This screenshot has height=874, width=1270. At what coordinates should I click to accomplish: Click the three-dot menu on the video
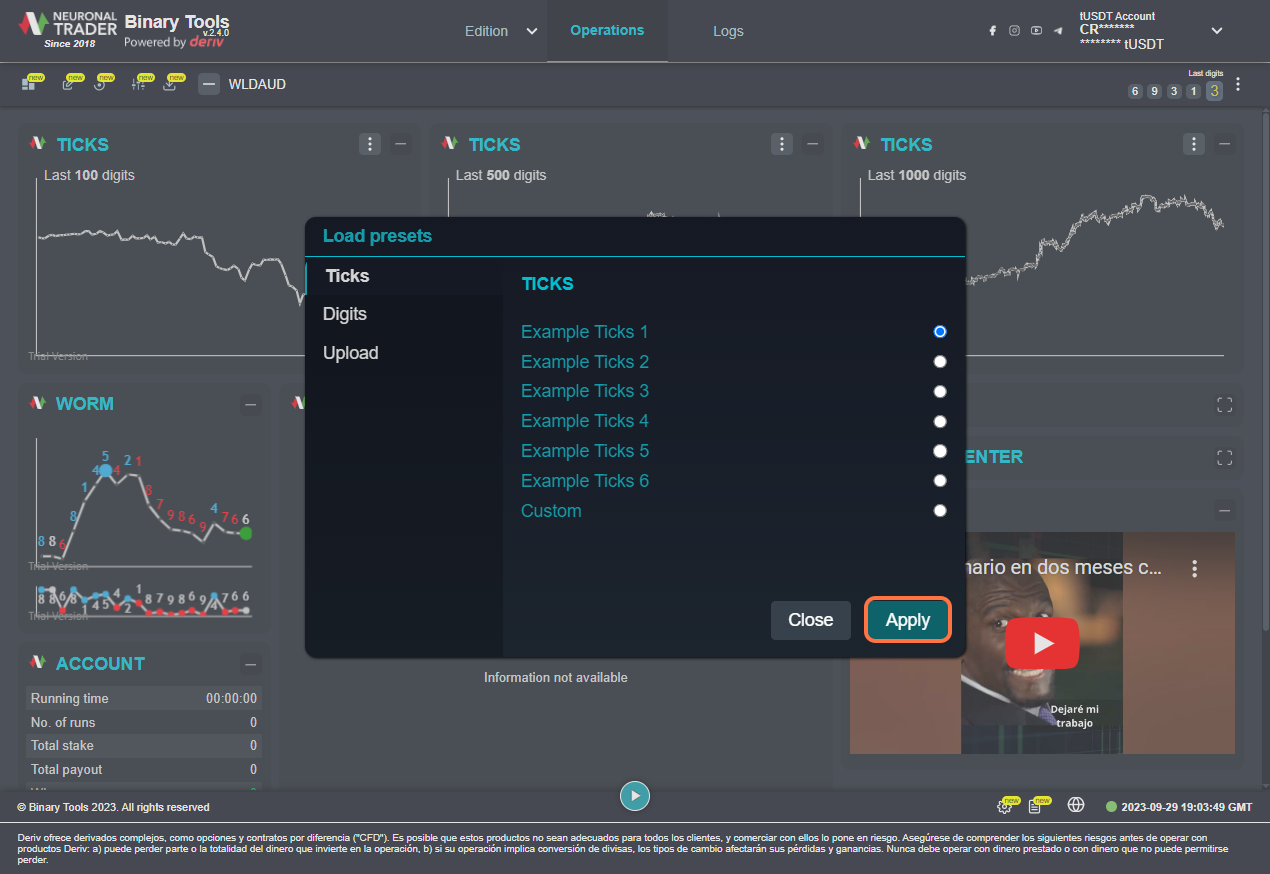(1194, 568)
